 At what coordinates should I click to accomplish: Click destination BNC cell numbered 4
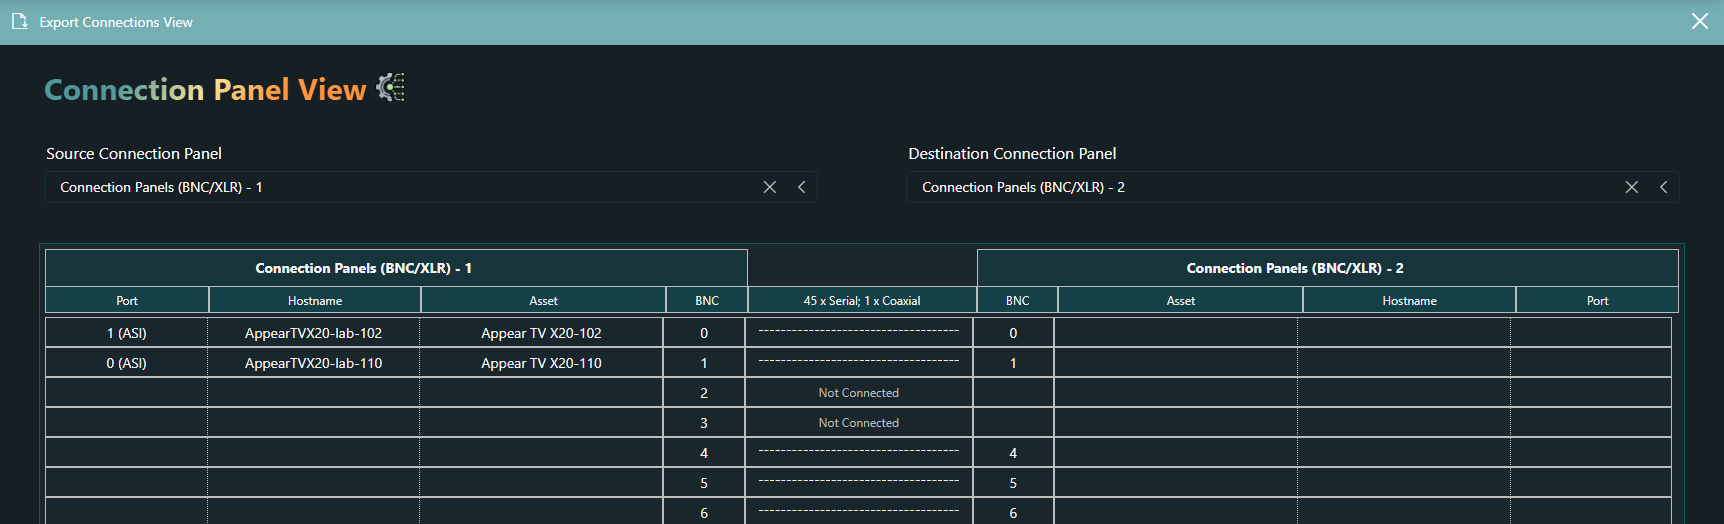(x=1013, y=453)
